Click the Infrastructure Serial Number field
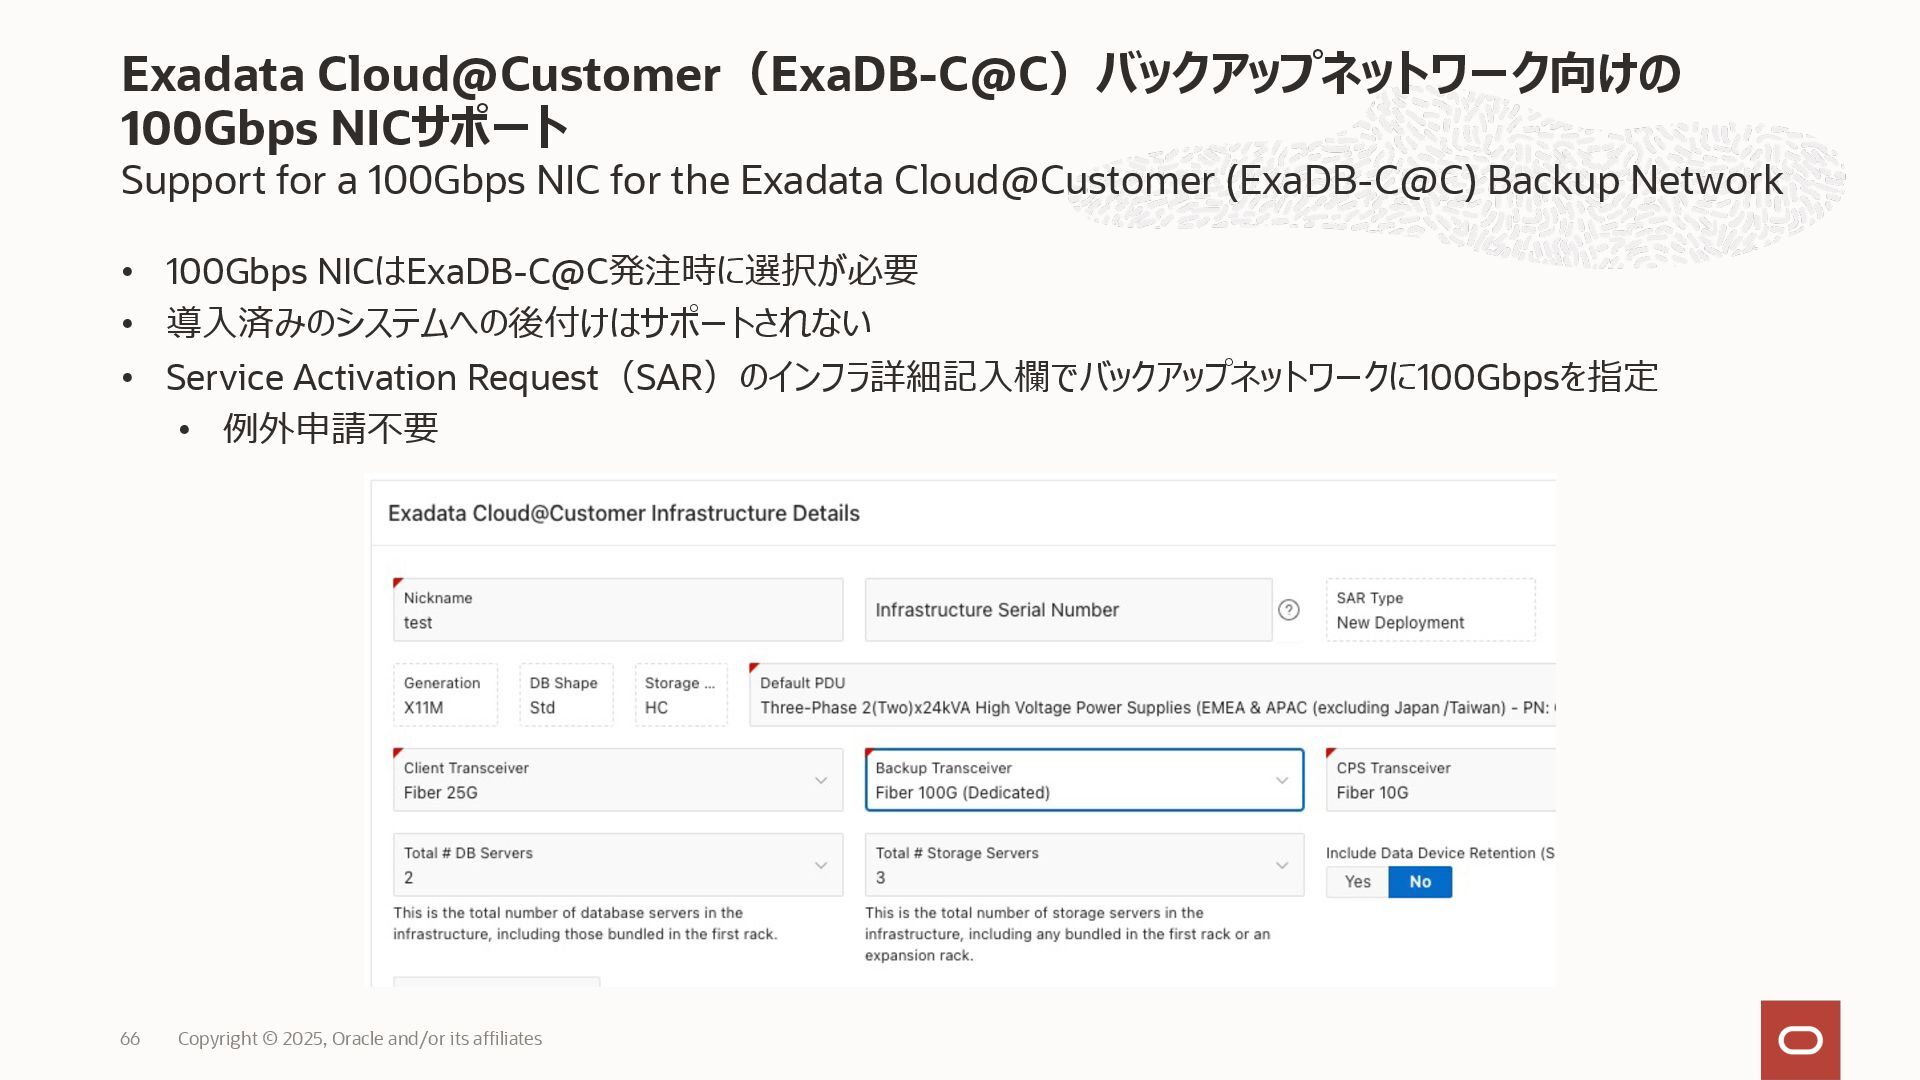This screenshot has height=1080, width=1920. pos(1067,610)
